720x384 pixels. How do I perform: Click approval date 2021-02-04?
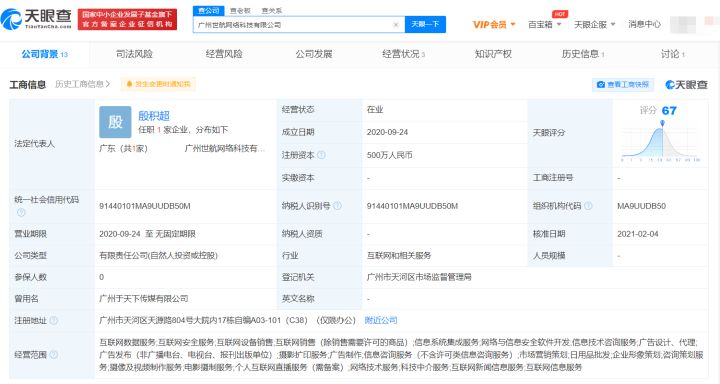[638, 234]
